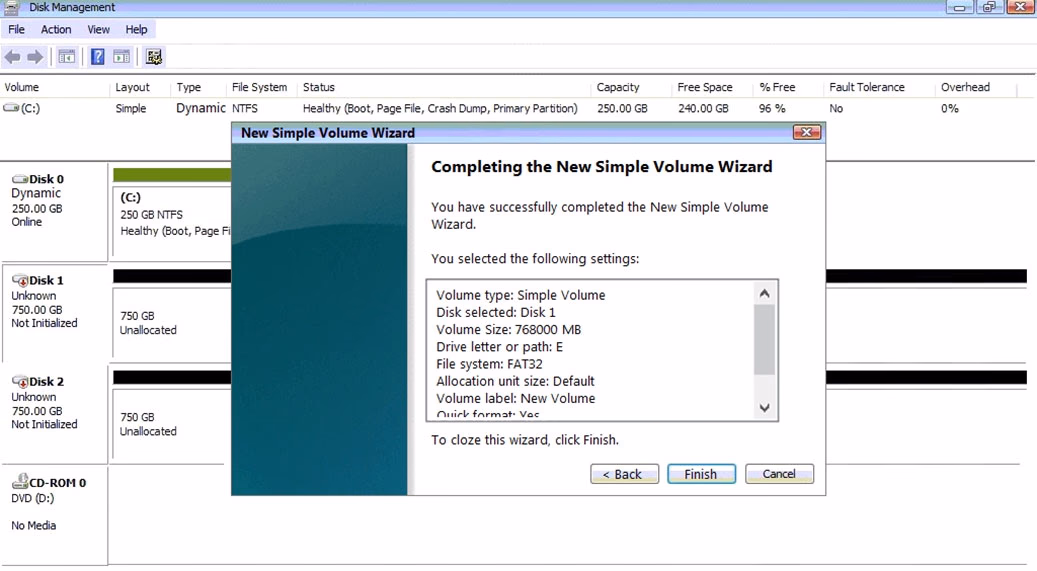The image size is (1037, 571).
Task: Click the Settings toolbar icon with gear
Action: click(x=154, y=57)
